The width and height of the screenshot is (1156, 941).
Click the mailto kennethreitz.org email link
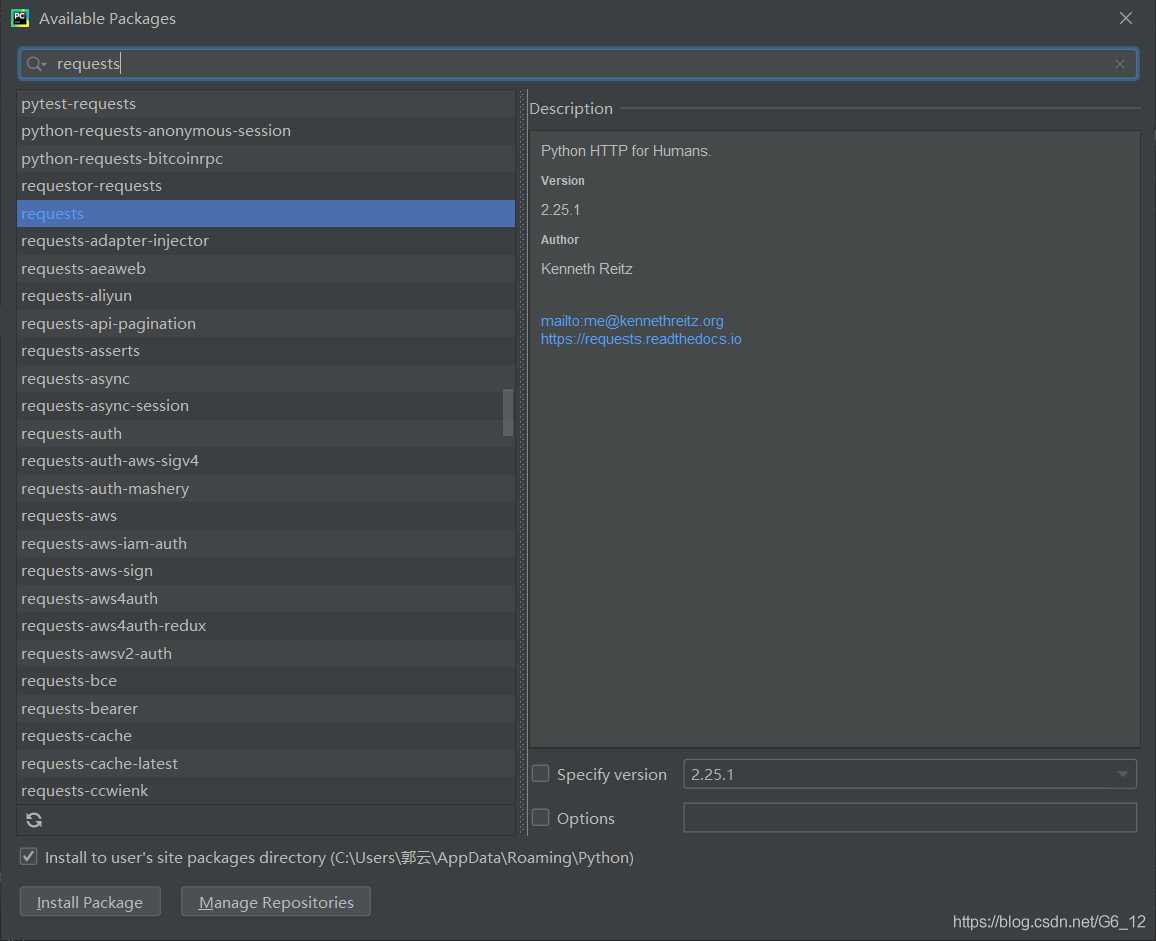click(632, 321)
